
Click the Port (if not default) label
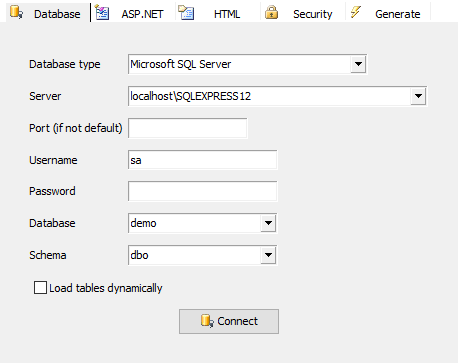[x=76, y=128]
